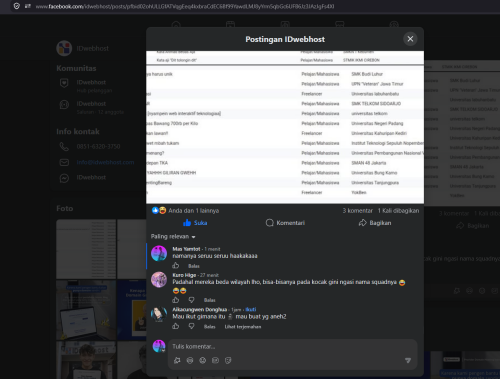500x379 pixels.
Task: Click the avatar sticker icon in comment box
Action: pyautogui.click(x=177, y=360)
